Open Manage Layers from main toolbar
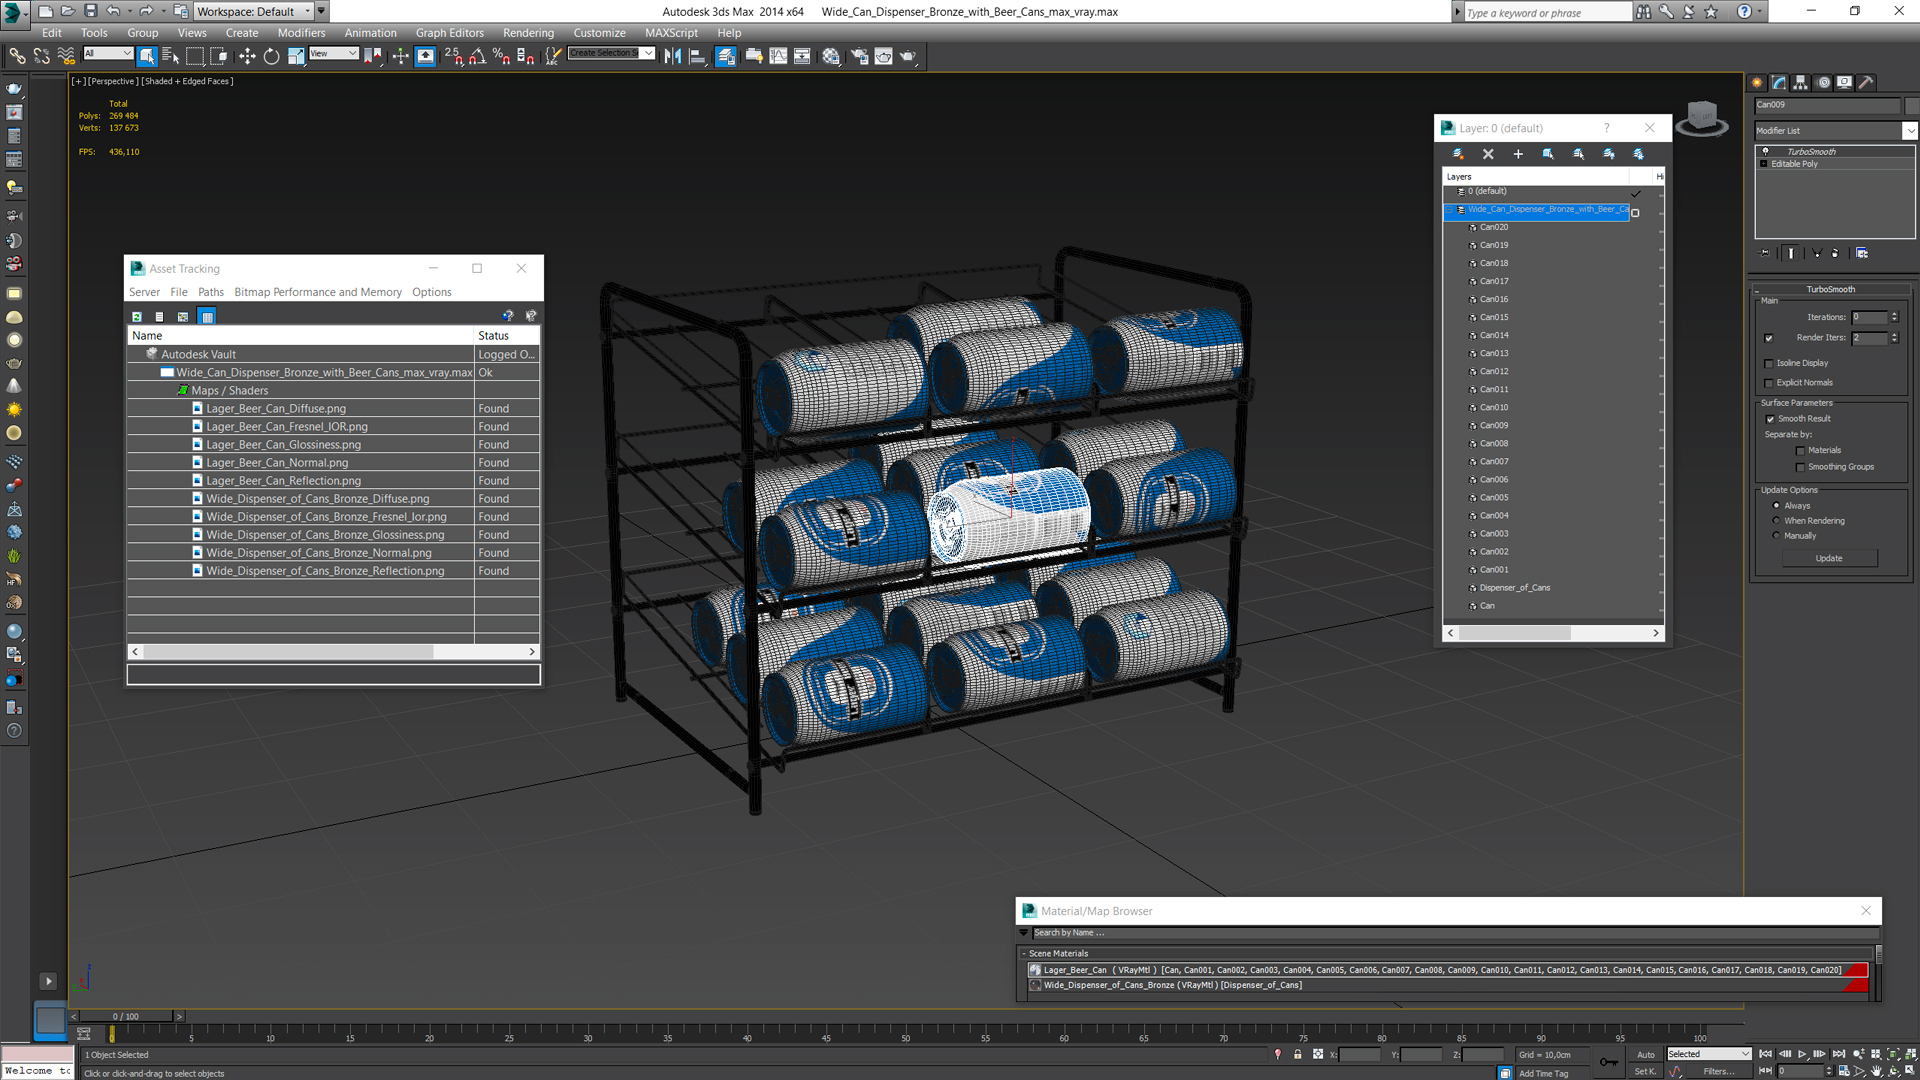 point(726,56)
